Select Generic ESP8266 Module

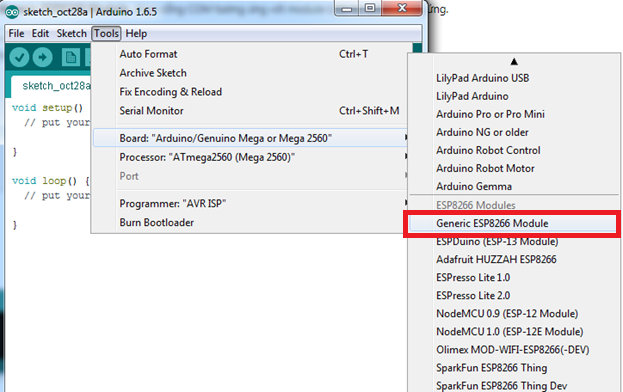pos(513,223)
